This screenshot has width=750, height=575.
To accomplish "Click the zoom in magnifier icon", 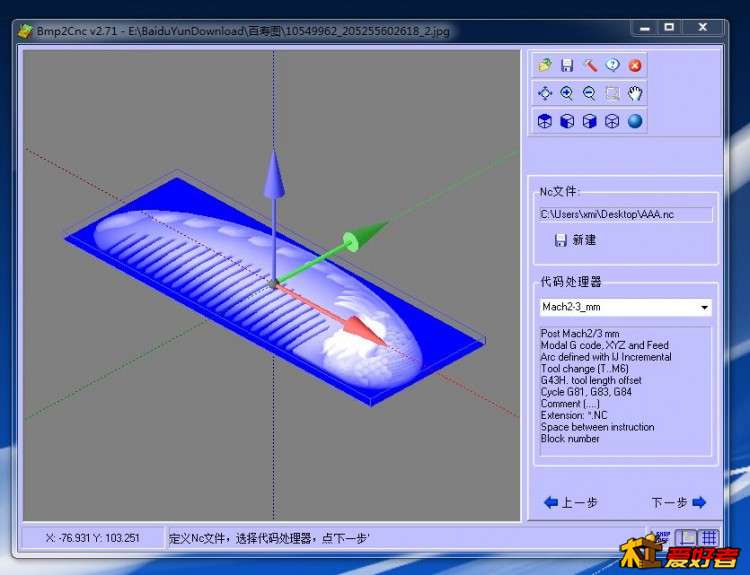I will point(567,93).
